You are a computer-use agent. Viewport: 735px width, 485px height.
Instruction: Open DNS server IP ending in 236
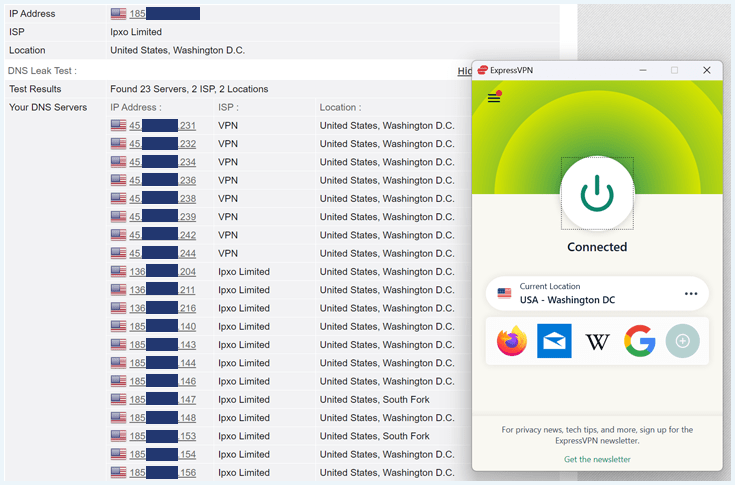point(163,180)
